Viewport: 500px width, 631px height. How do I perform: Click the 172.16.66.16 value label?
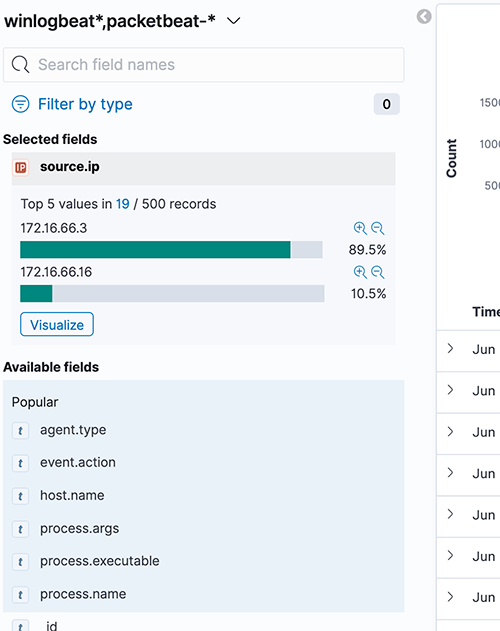coord(56,272)
